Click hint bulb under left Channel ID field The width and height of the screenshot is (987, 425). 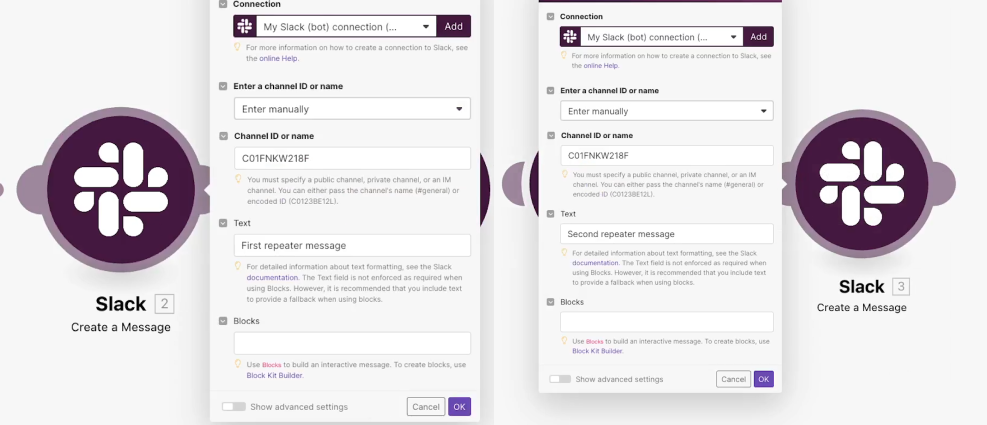pos(239,179)
